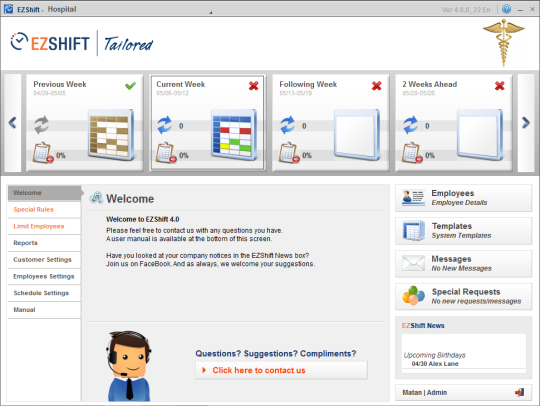Click EZShift app icon in title bar

9,9
